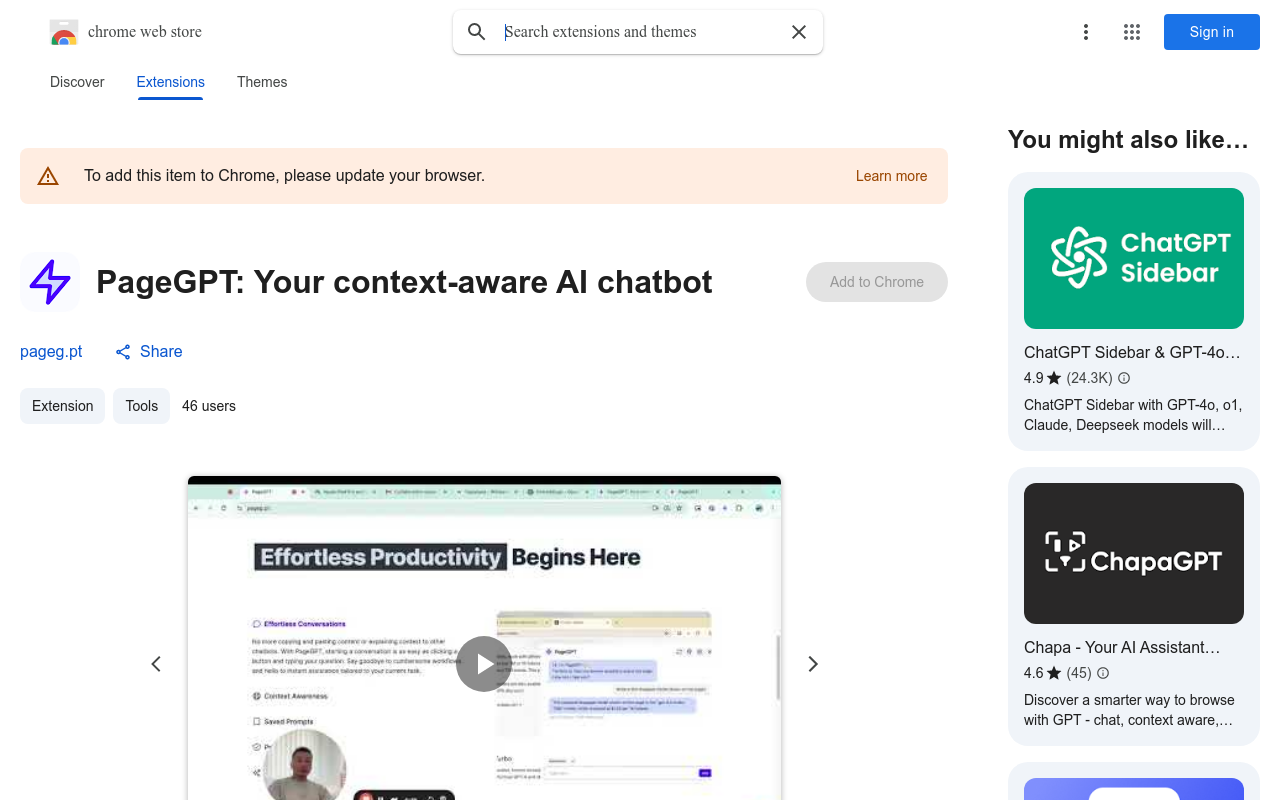This screenshot has width=1280, height=800.
Task: Click info icon beside ChatGPT Sidebar rating
Action: pyautogui.click(x=1124, y=378)
